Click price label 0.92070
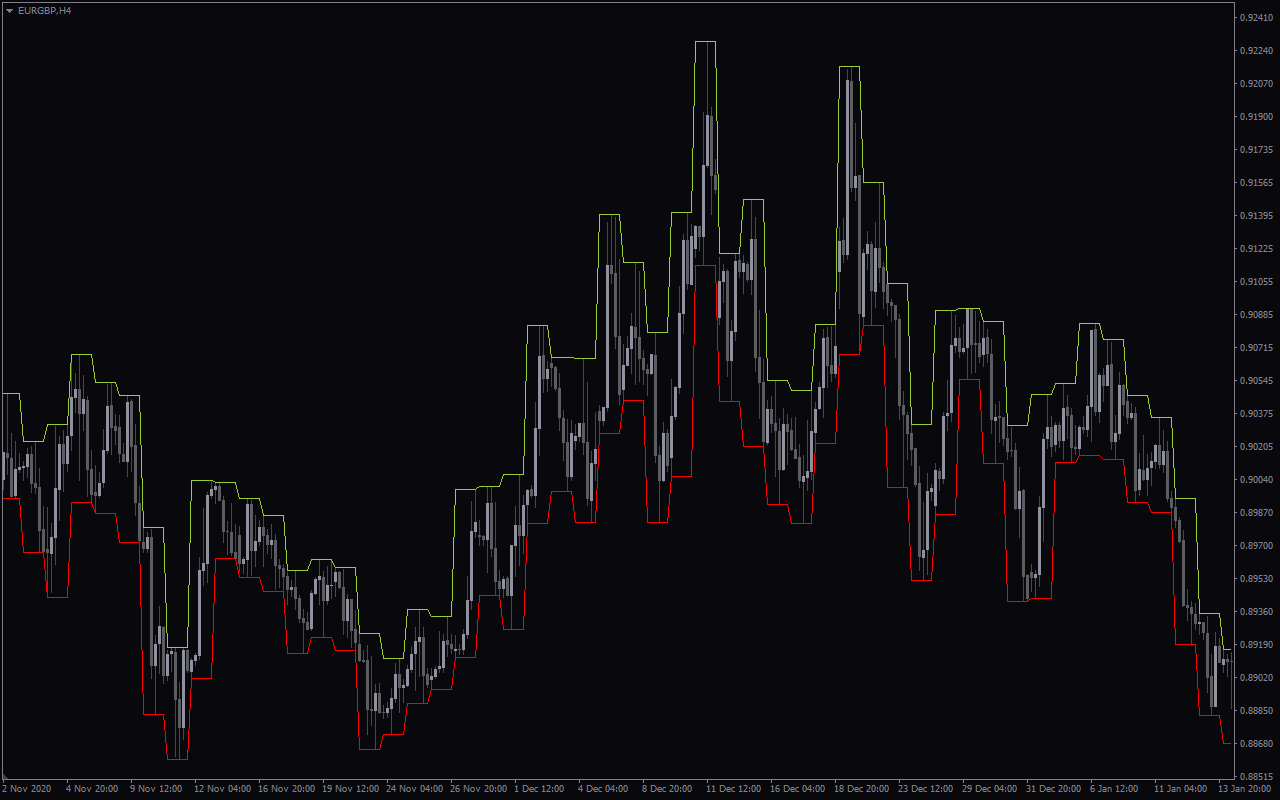Image resolution: width=1280 pixels, height=800 pixels. tap(1255, 84)
